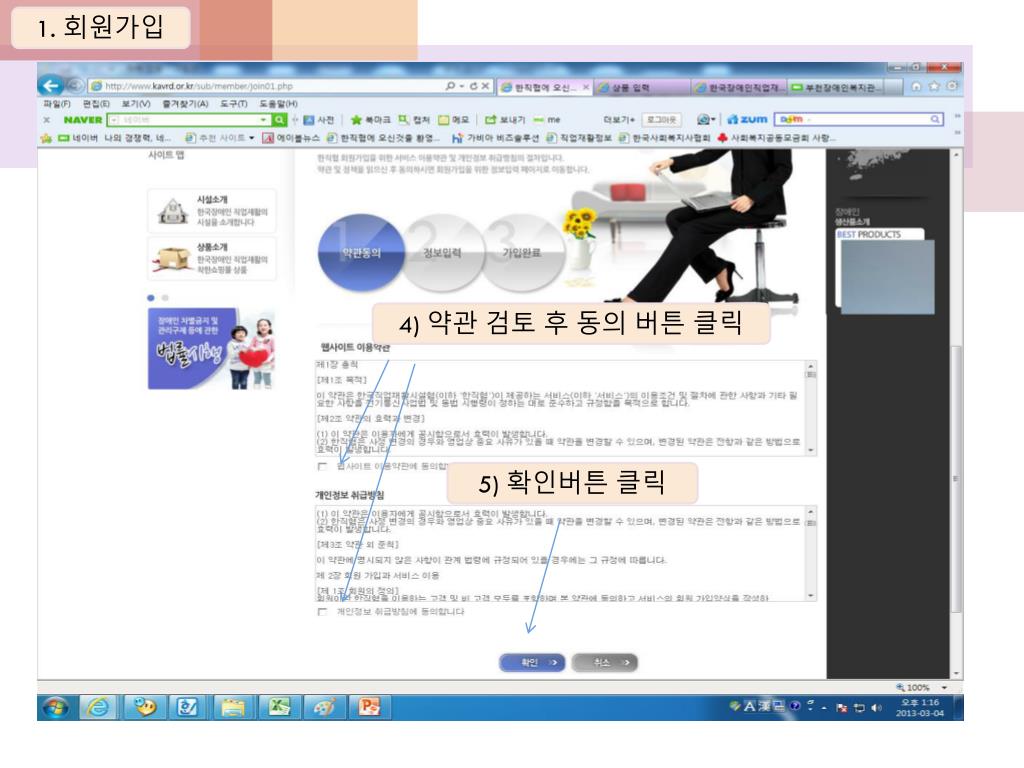Click in the Naver toolbar search field
This screenshot has width=1024, height=768.
pos(189,120)
